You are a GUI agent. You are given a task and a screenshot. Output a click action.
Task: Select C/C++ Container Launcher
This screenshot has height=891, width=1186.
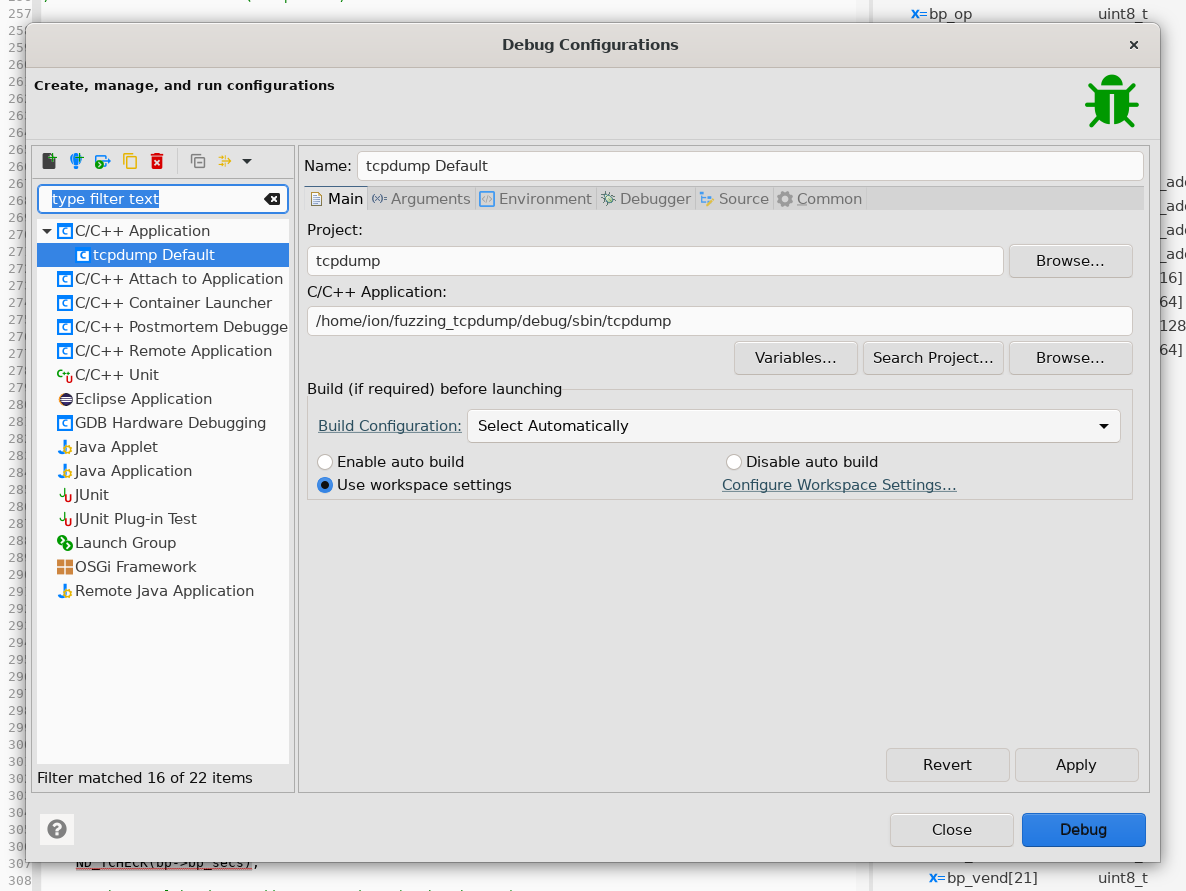point(163,303)
